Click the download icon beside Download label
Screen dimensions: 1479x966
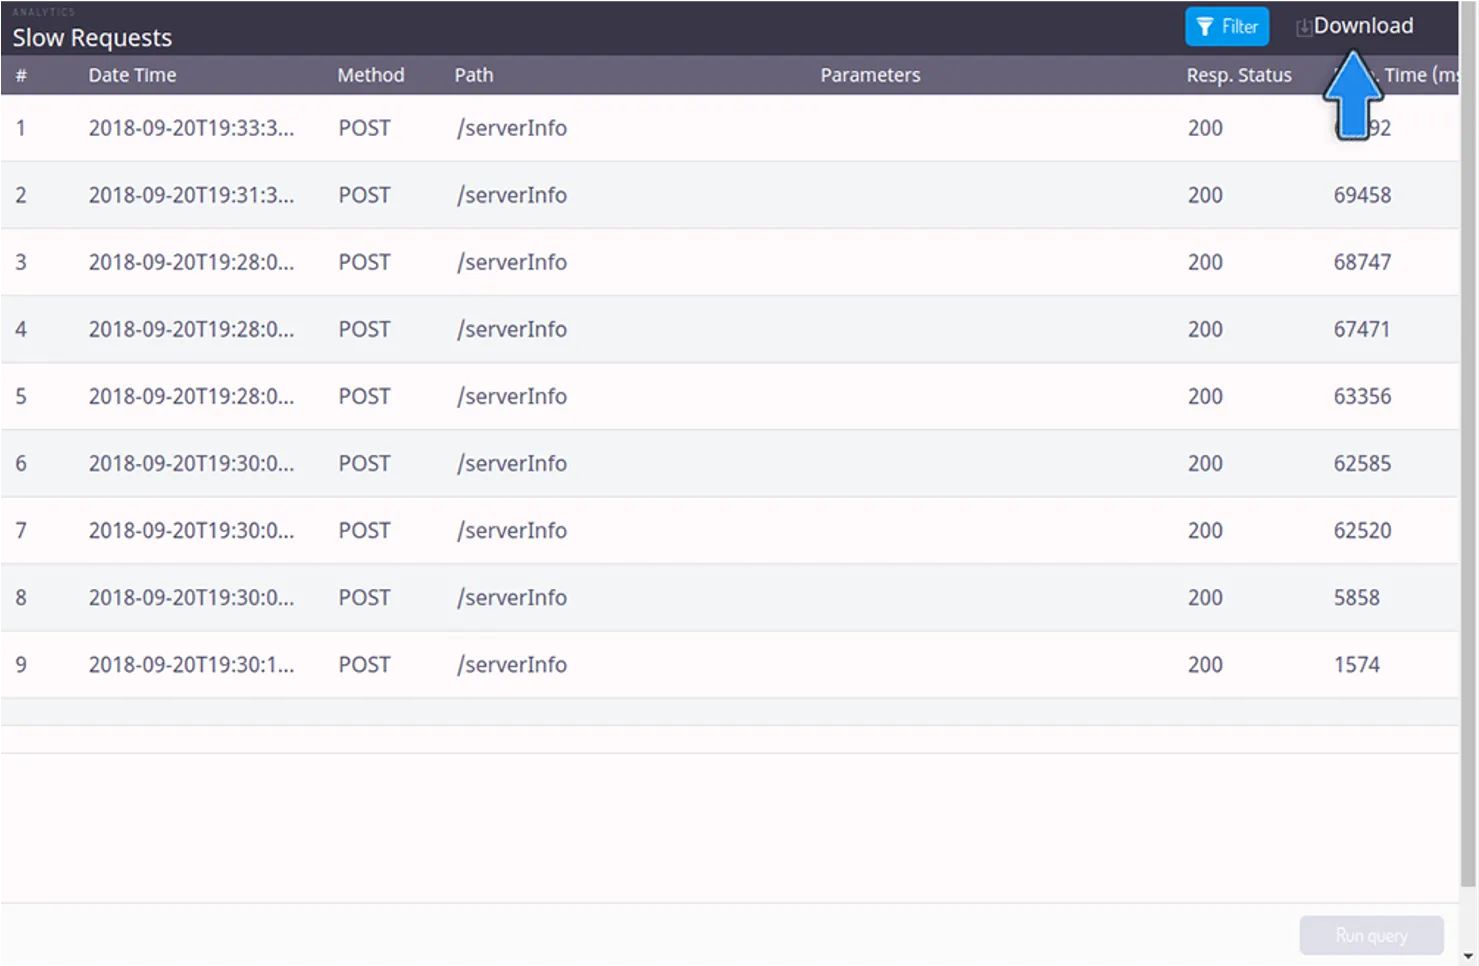point(1304,28)
